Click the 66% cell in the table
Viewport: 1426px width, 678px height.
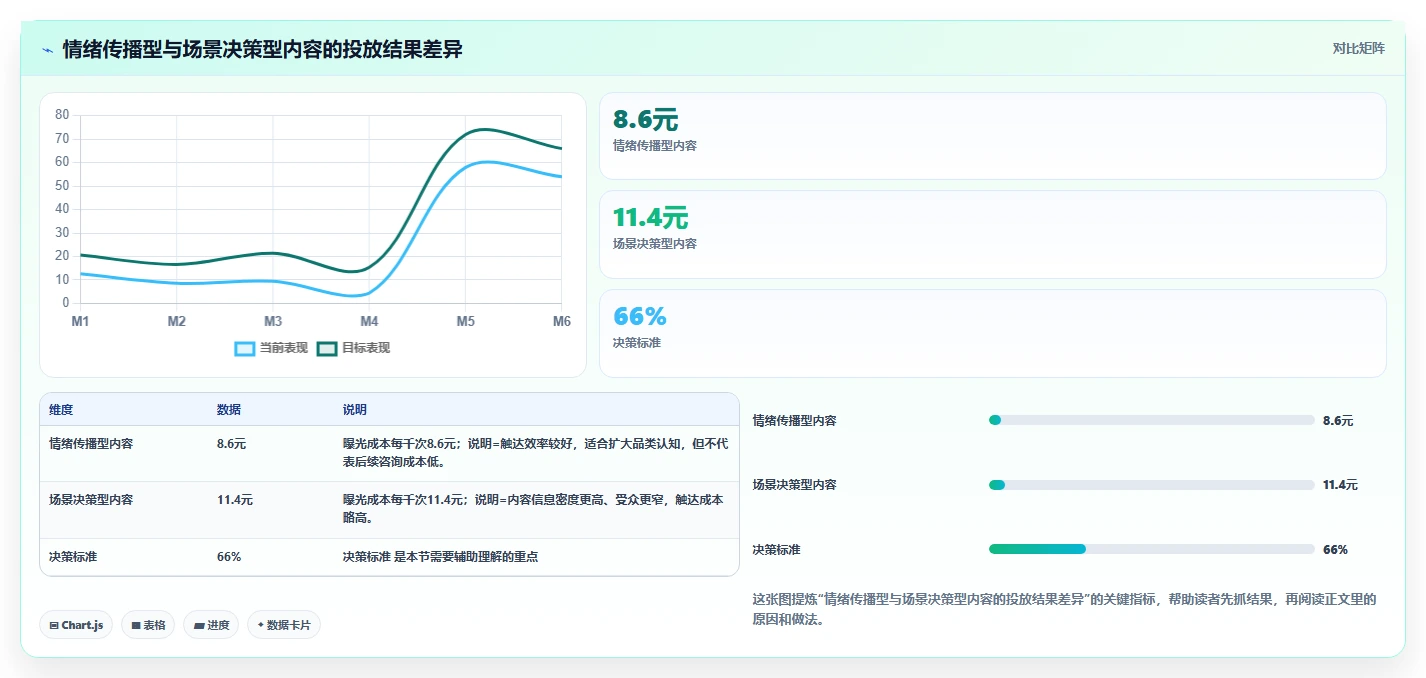coord(229,556)
